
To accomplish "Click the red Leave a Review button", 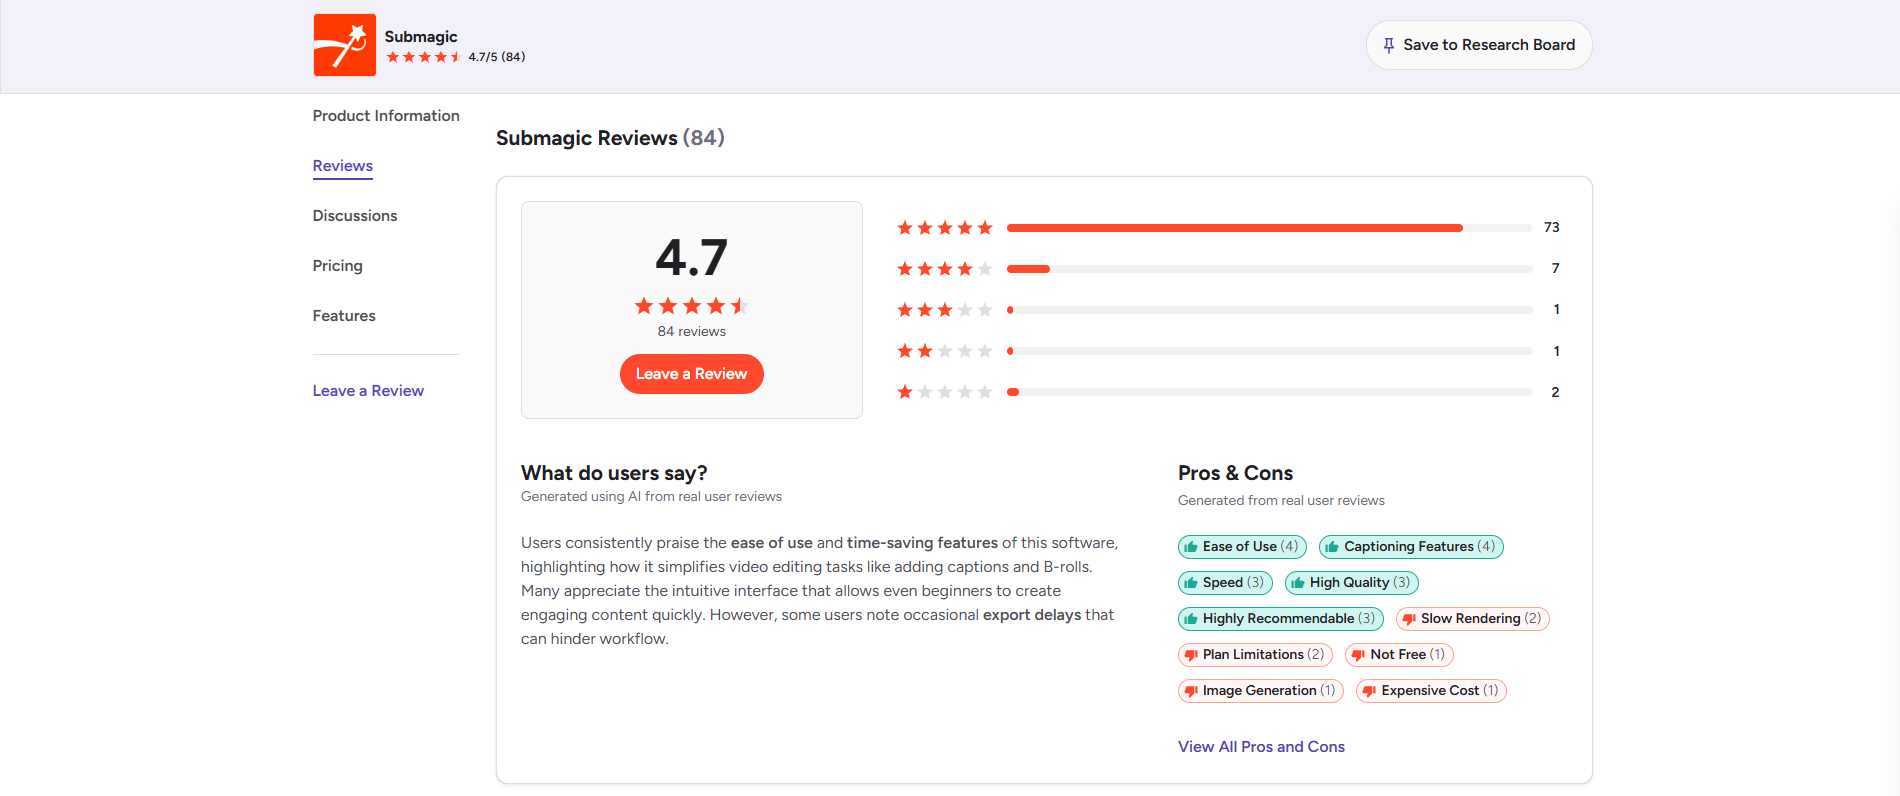I will point(692,374).
